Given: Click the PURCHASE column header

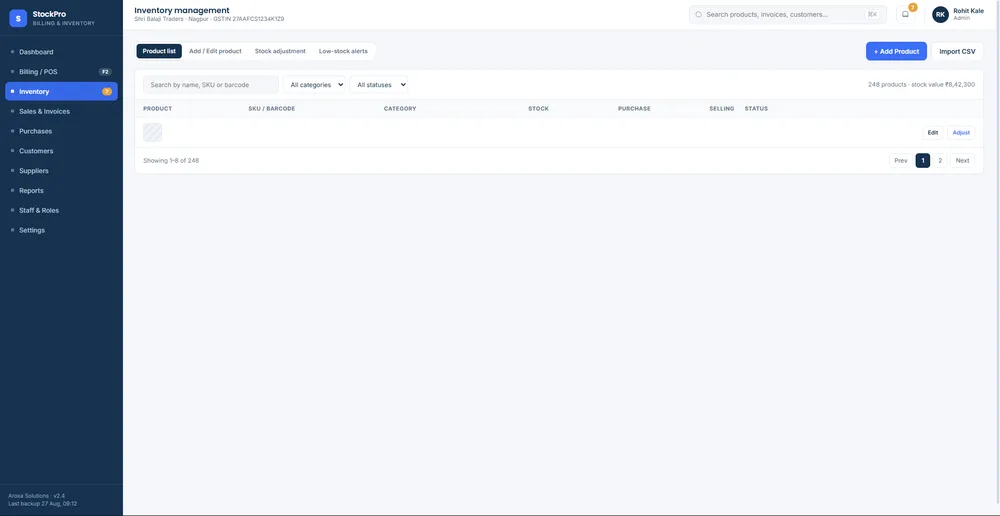Looking at the screenshot, I should coord(634,108).
